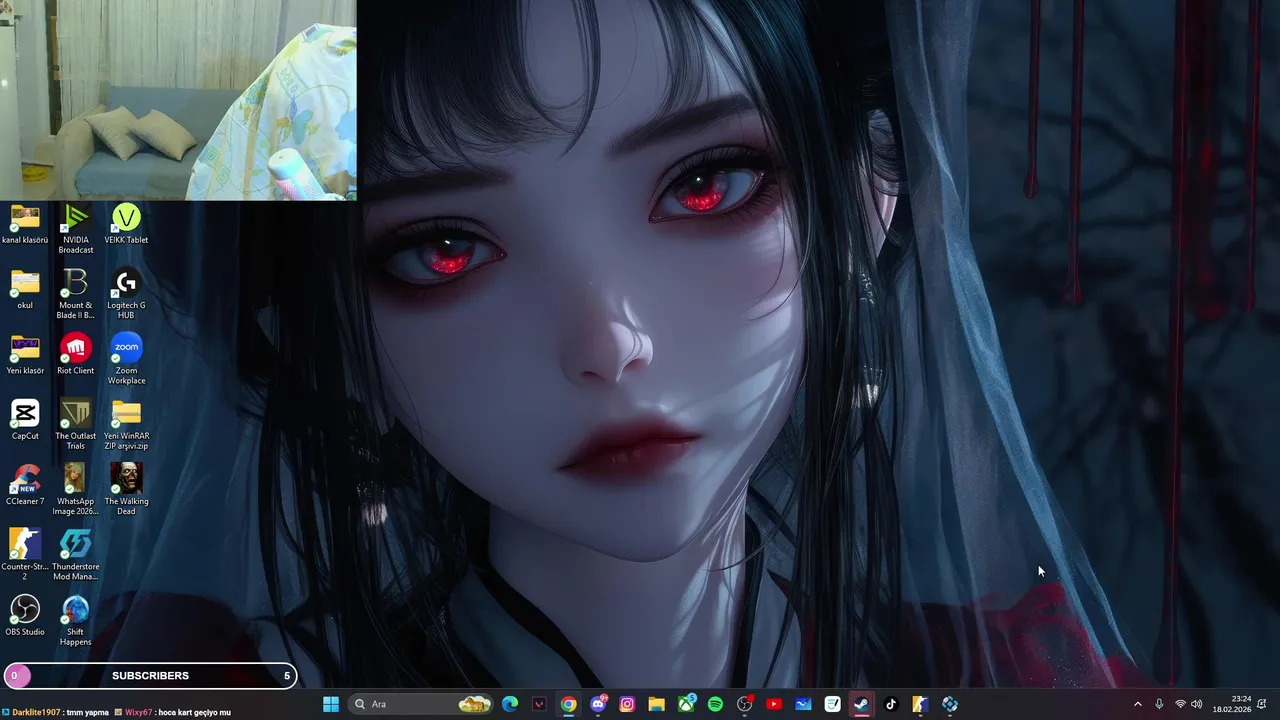1280x720 pixels.
Task: Open the Xbox app from taskbar
Action: coord(686,704)
